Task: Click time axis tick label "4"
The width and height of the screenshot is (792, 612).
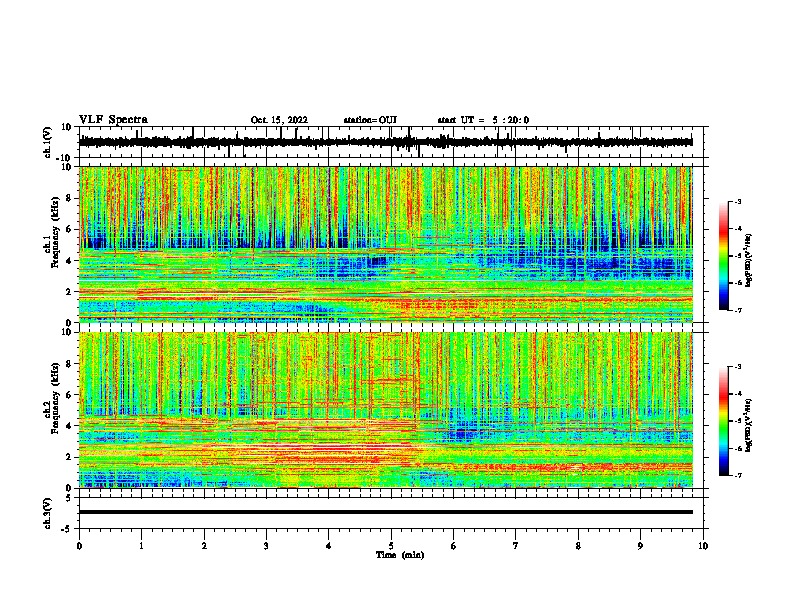Action: click(x=329, y=546)
